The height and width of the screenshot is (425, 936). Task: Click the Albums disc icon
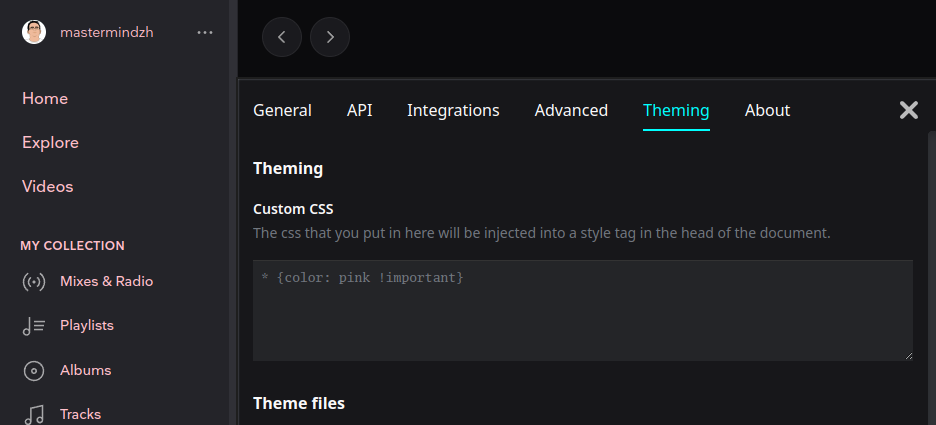(x=34, y=370)
